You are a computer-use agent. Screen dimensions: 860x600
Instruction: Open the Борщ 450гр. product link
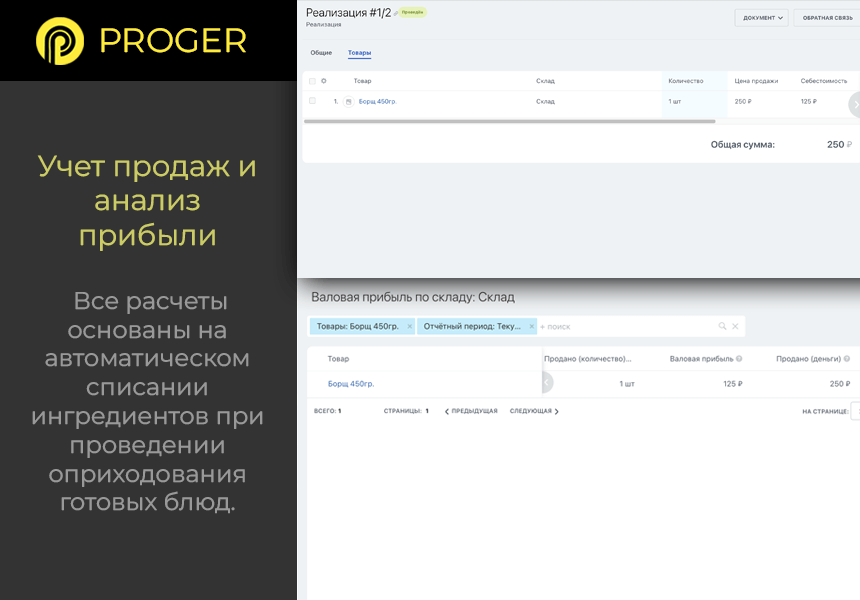[x=376, y=101]
